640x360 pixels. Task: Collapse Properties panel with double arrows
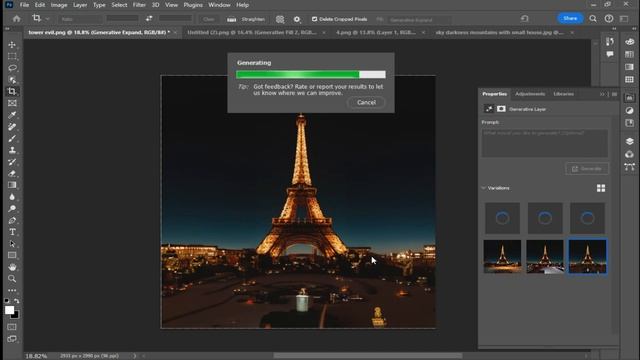click(602, 94)
